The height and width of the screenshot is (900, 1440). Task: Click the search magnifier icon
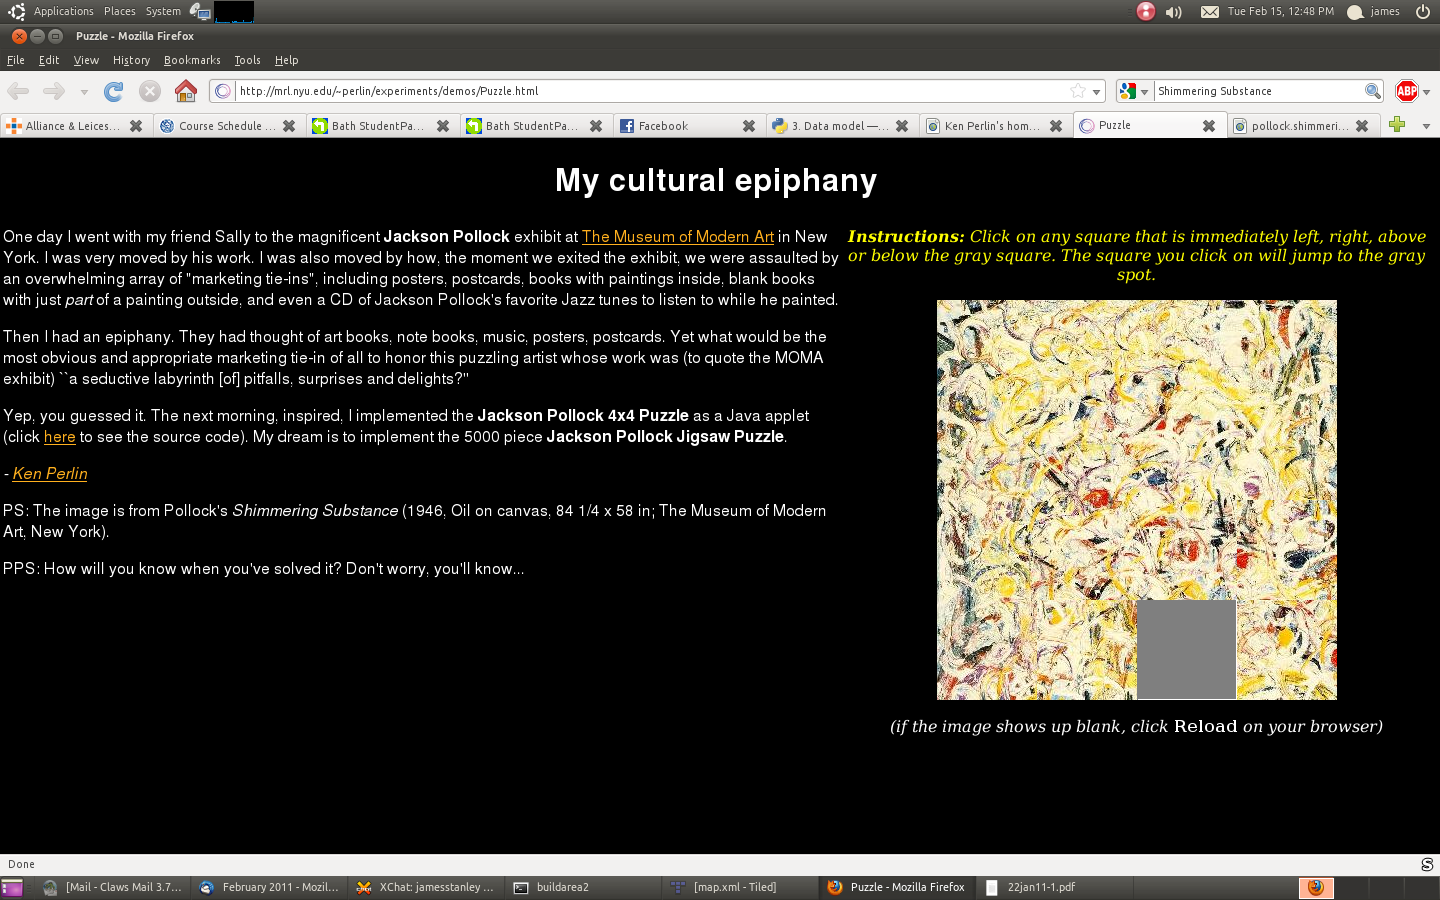click(1372, 91)
